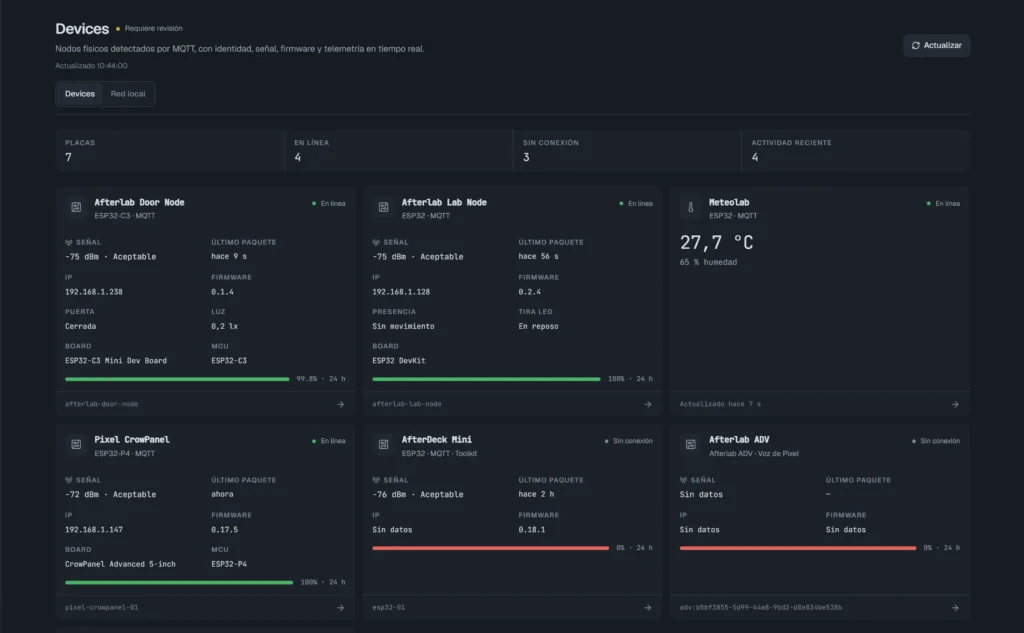Click the afterlab-lab-node identifier

(x=407, y=404)
